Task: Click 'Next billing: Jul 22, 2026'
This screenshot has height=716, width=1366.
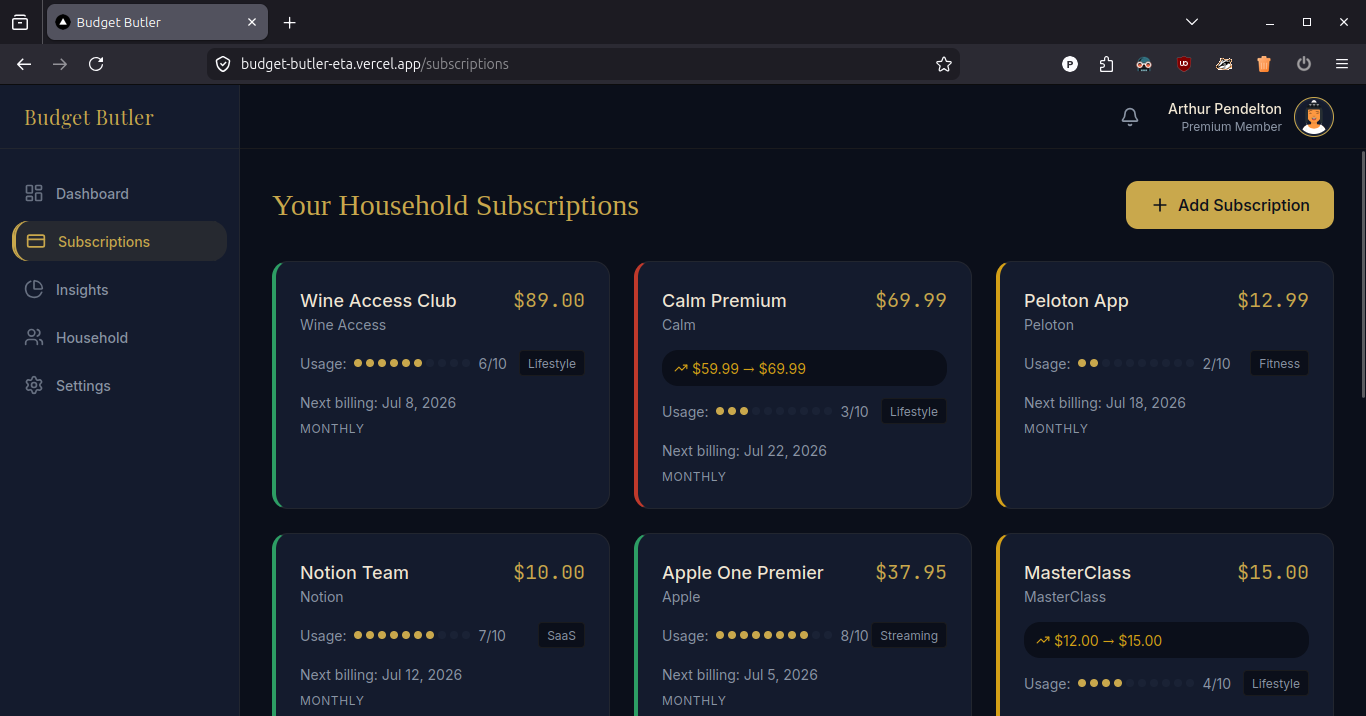Action: (x=744, y=451)
